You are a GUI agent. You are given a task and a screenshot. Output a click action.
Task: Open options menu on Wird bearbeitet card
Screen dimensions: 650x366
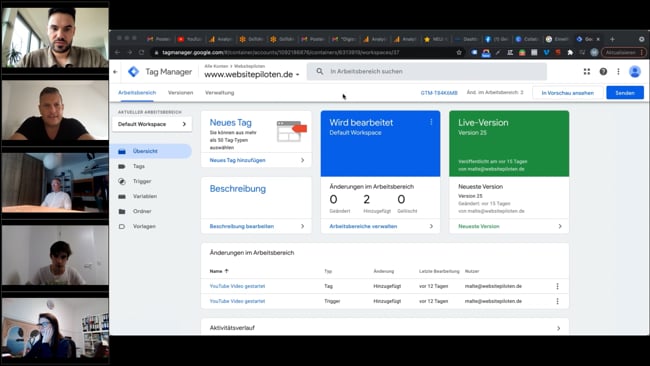[431, 122]
